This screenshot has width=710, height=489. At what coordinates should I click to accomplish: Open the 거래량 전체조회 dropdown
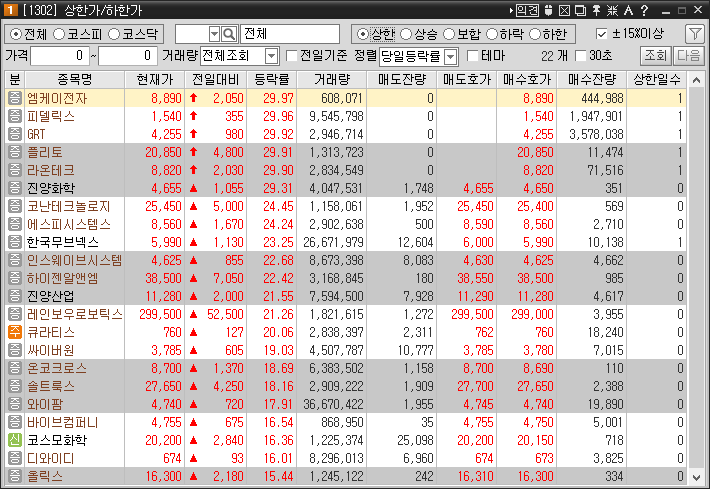(x=271, y=57)
